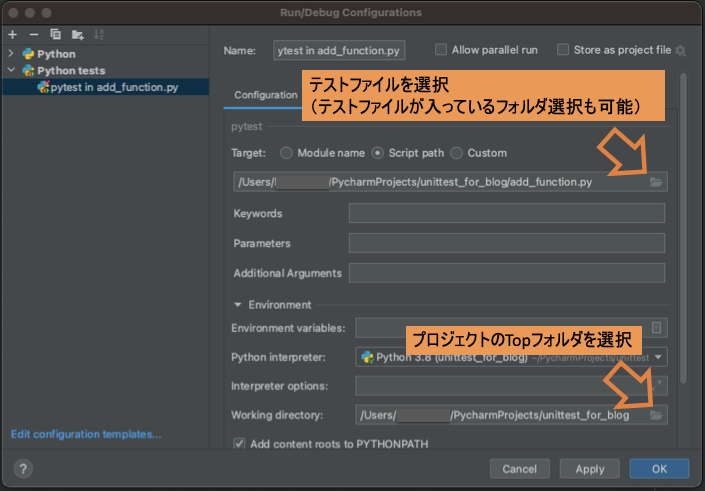Select the Custom target radio button

pyautogui.click(x=456, y=153)
